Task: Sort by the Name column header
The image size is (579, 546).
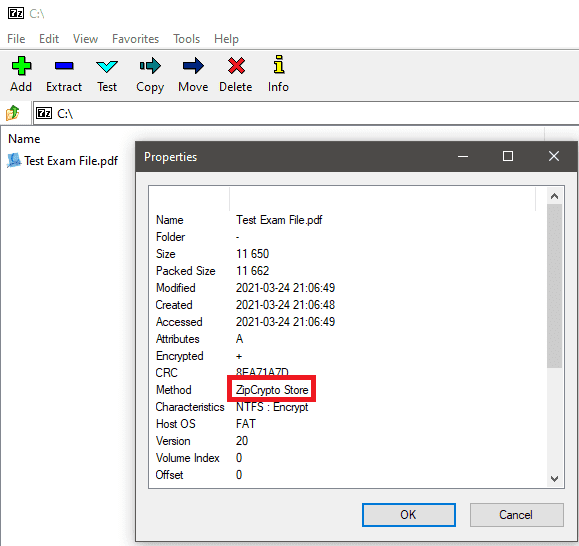Action: [x=24, y=139]
